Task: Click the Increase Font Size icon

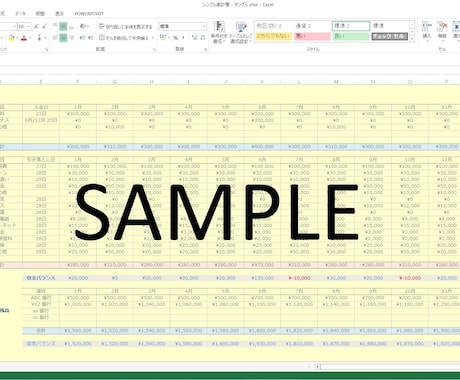Action: [x=37, y=26]
